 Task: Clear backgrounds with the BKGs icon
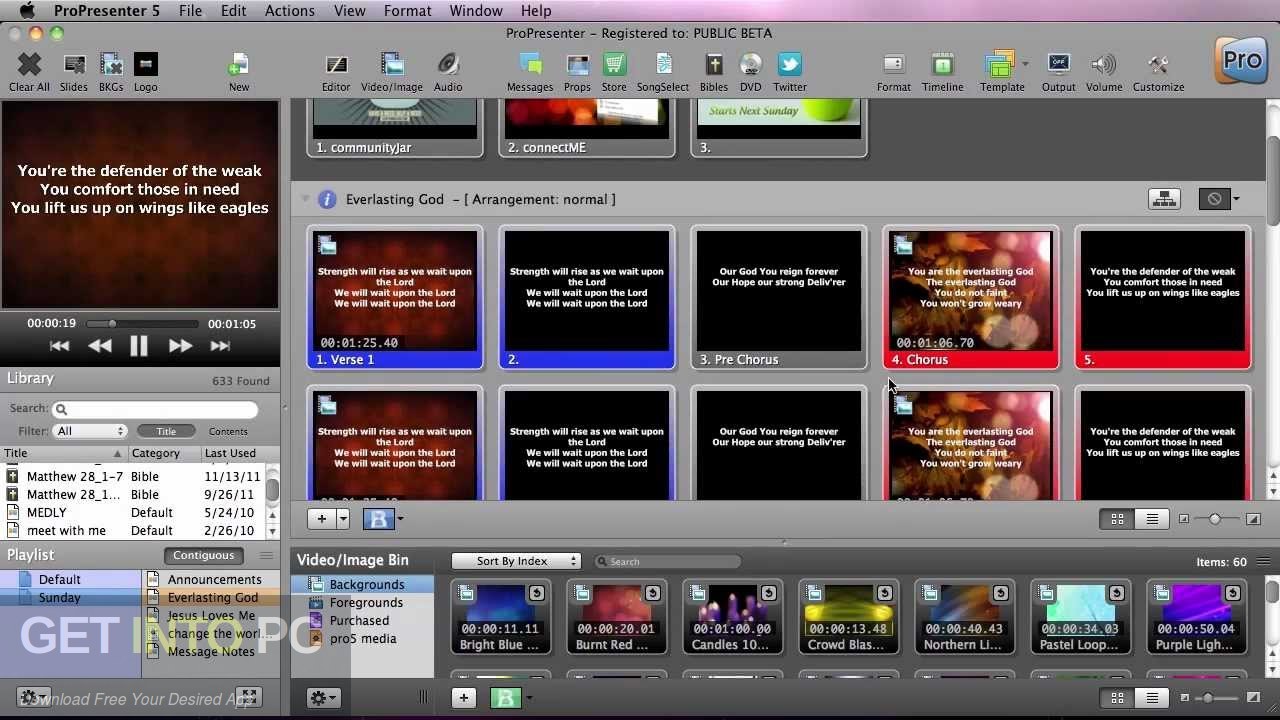(x=111, y=65)
